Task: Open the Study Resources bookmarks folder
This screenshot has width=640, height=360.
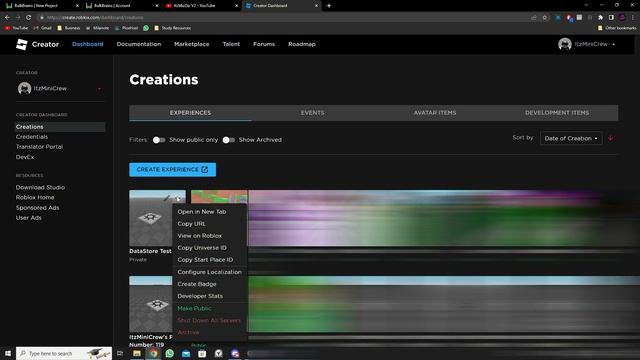Action: point(172,28)
